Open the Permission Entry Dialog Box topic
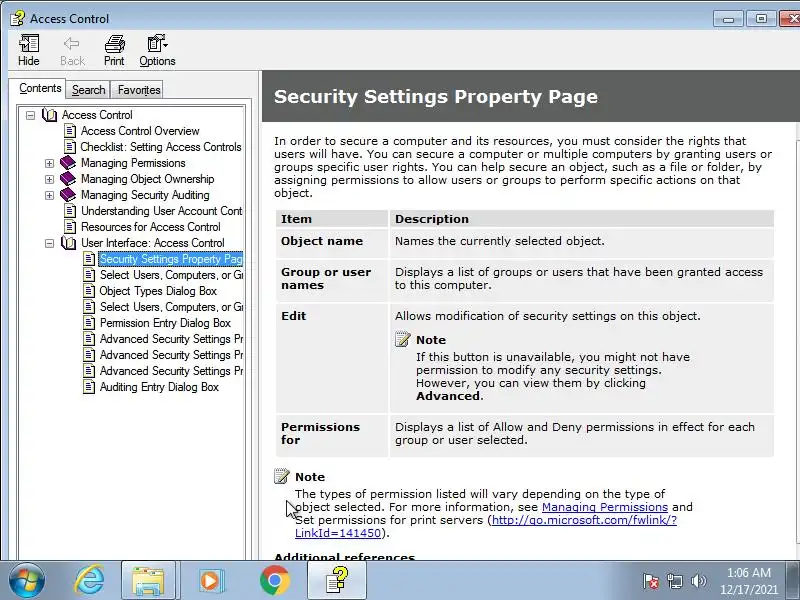 click(165, 323)
